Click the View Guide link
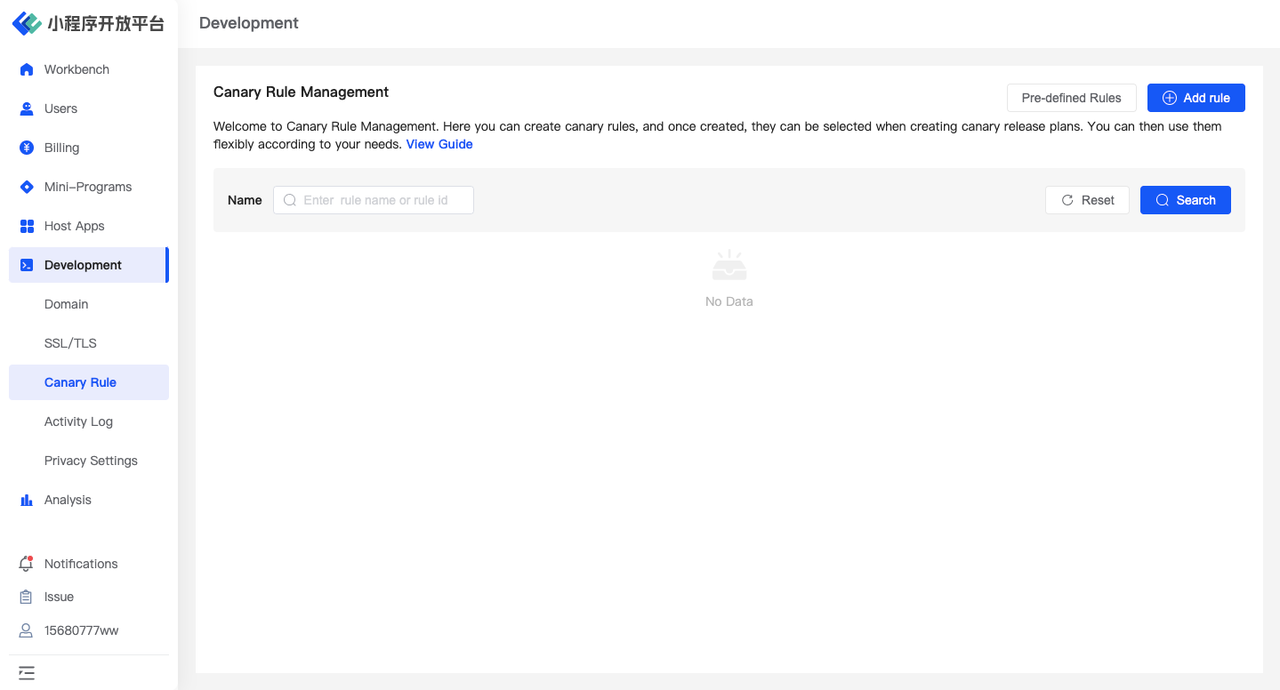 [439, 144]
